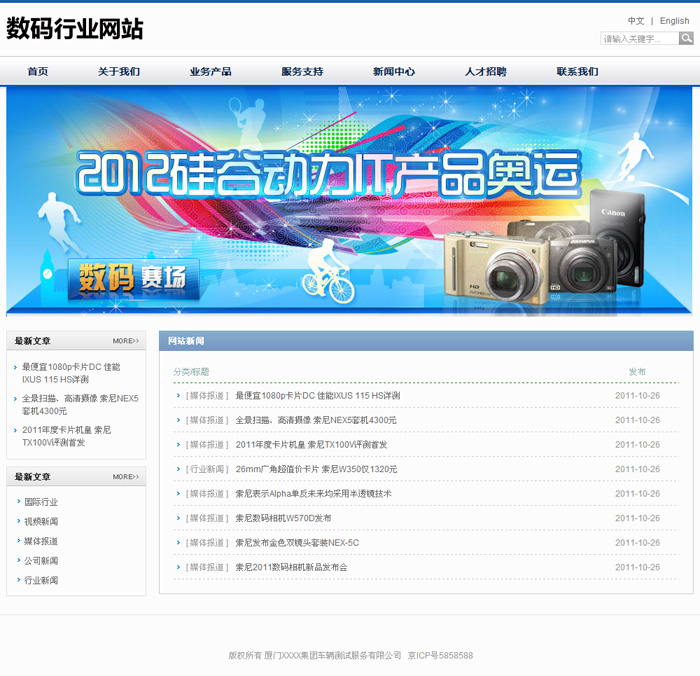
Task: Click the 网站新闻 panel header
Action: click(426, 341)
